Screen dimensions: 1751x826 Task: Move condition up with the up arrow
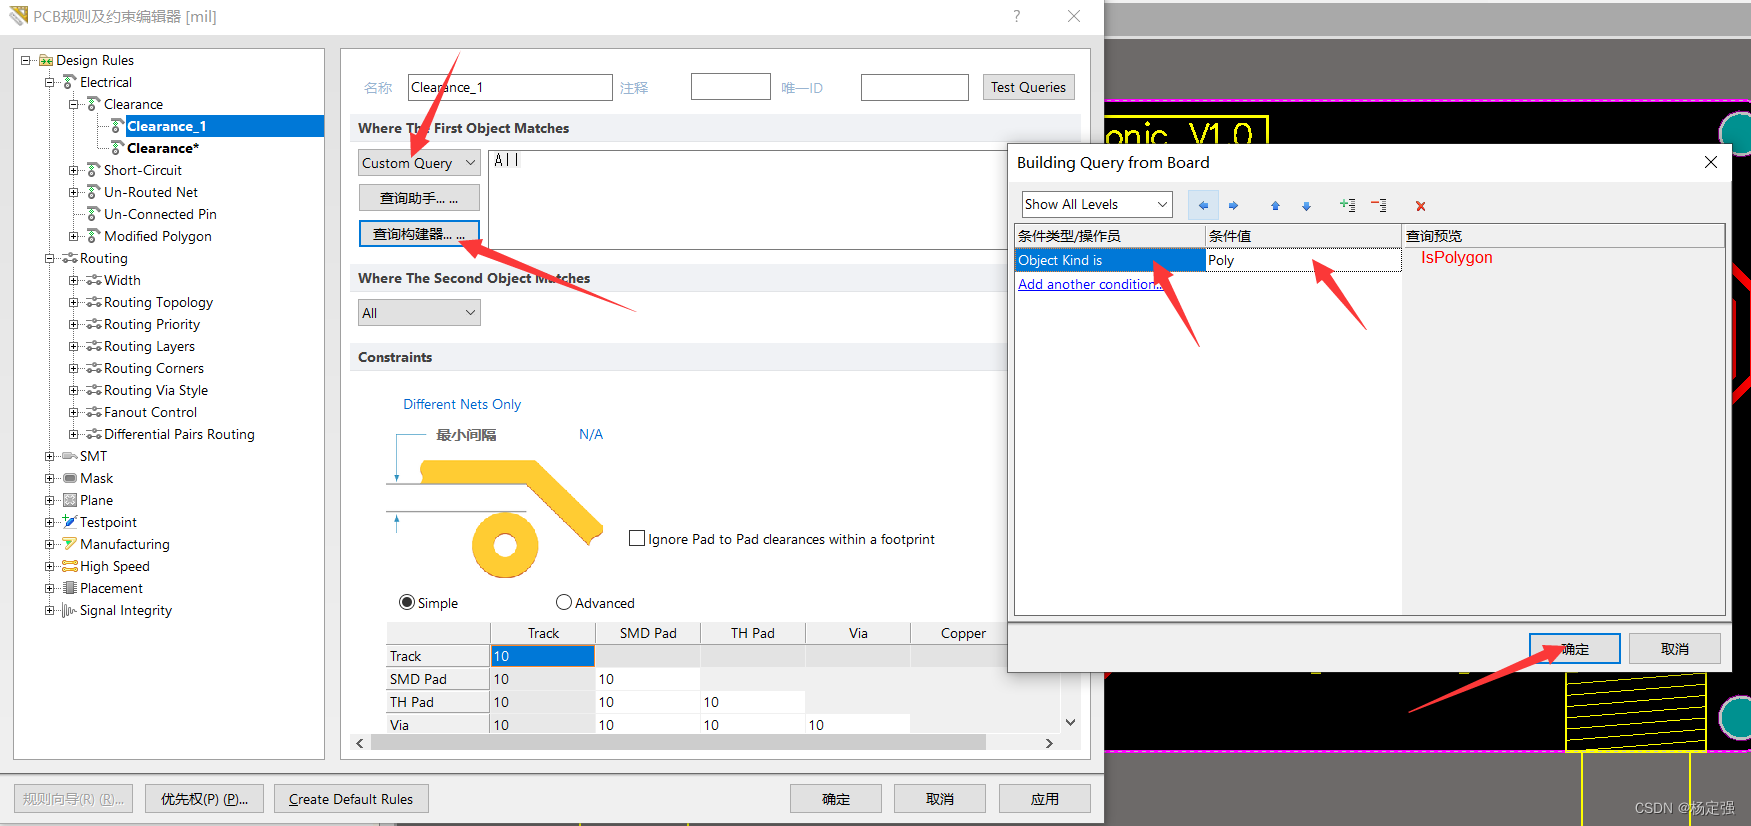1275,205
